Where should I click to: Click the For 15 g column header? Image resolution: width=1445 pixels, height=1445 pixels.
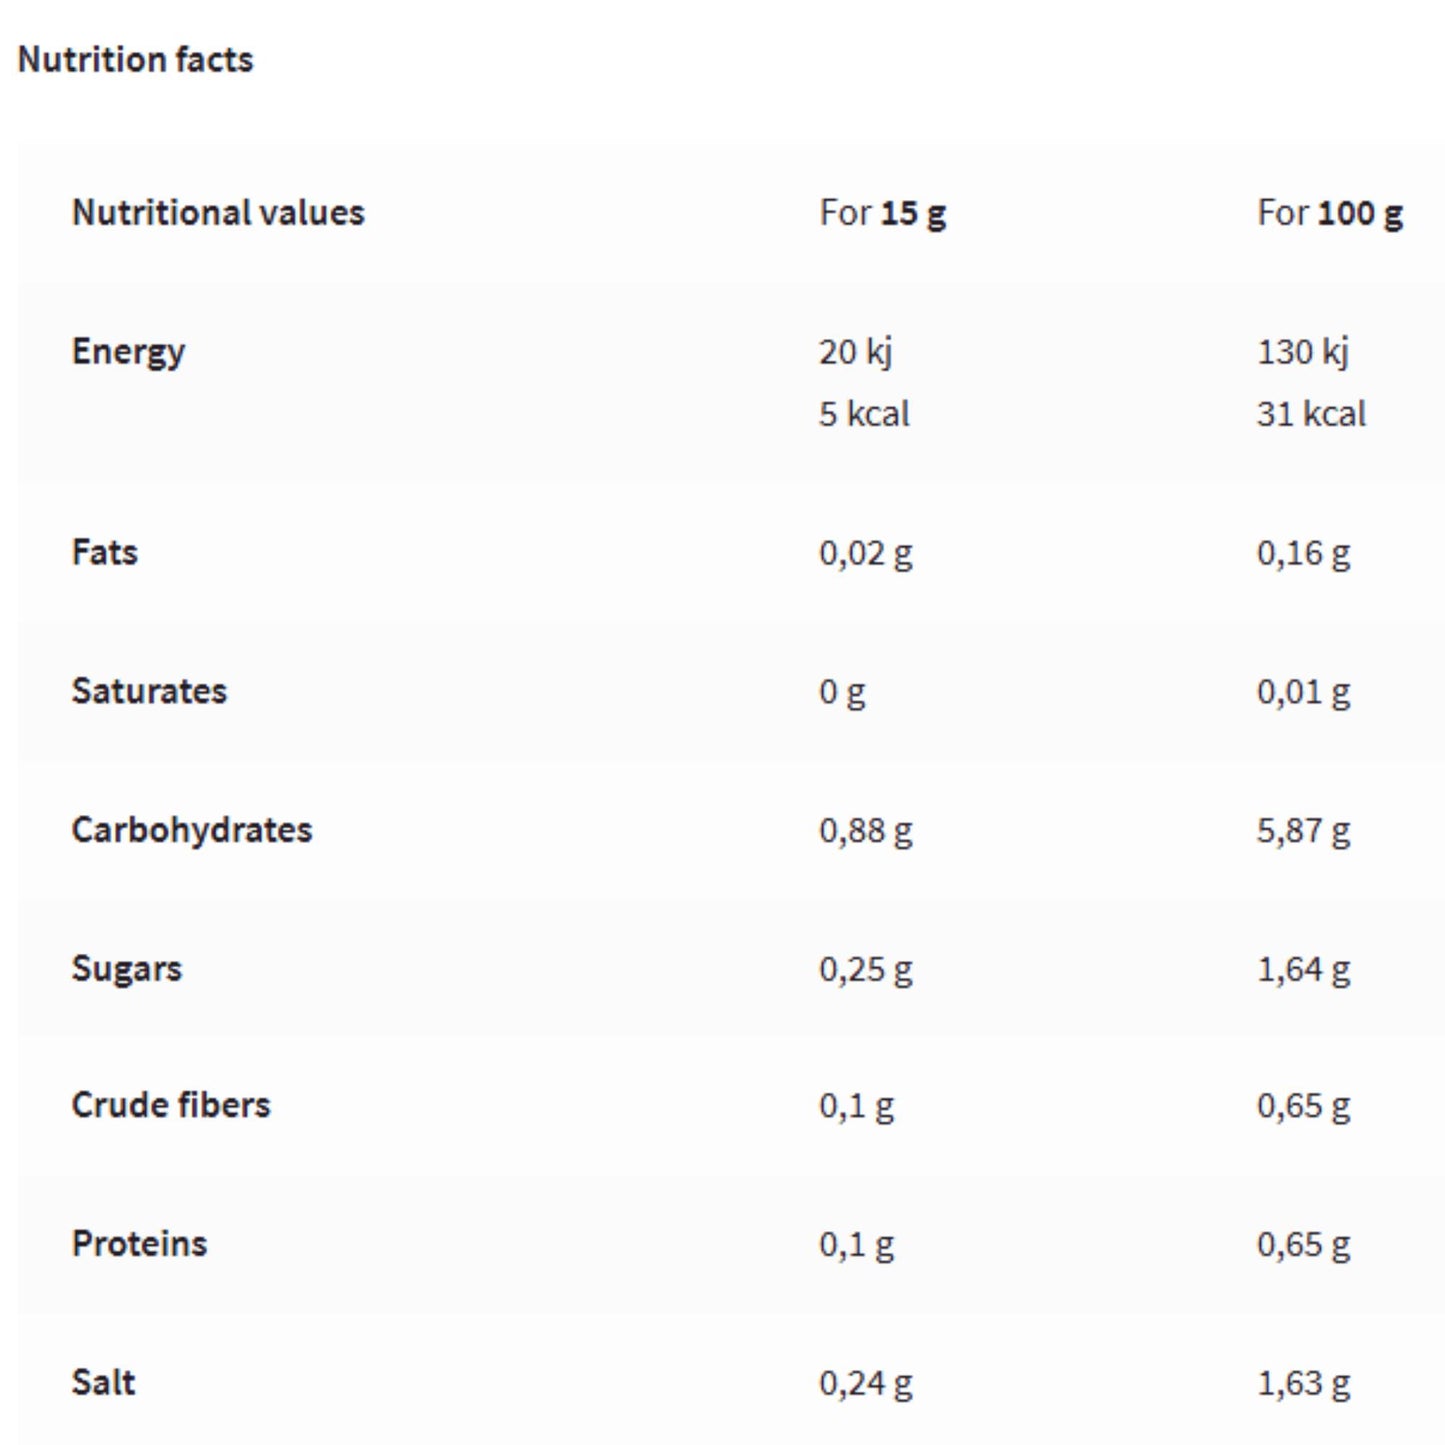point(882,213)
